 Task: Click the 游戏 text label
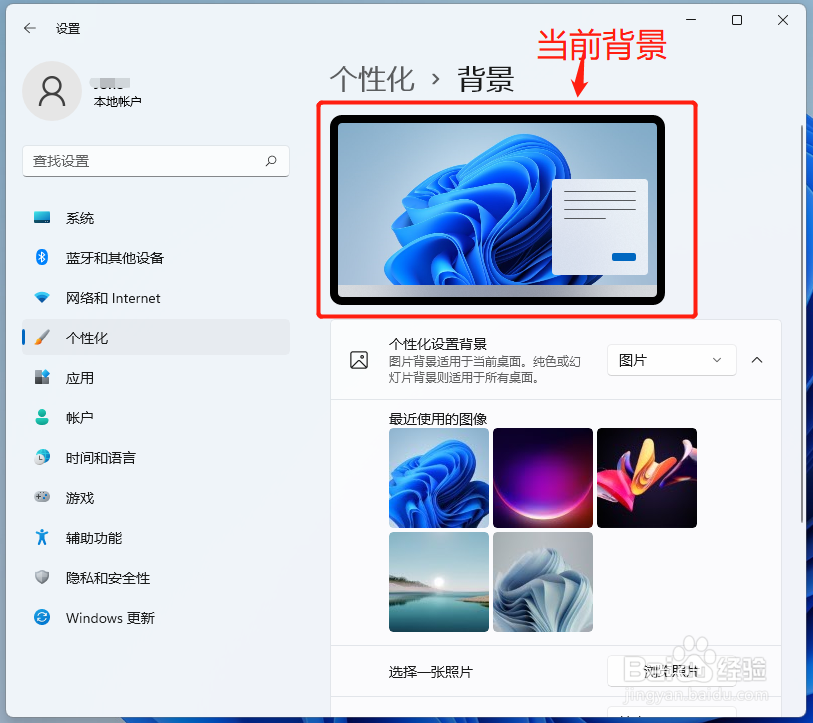(x=80, y=498)
